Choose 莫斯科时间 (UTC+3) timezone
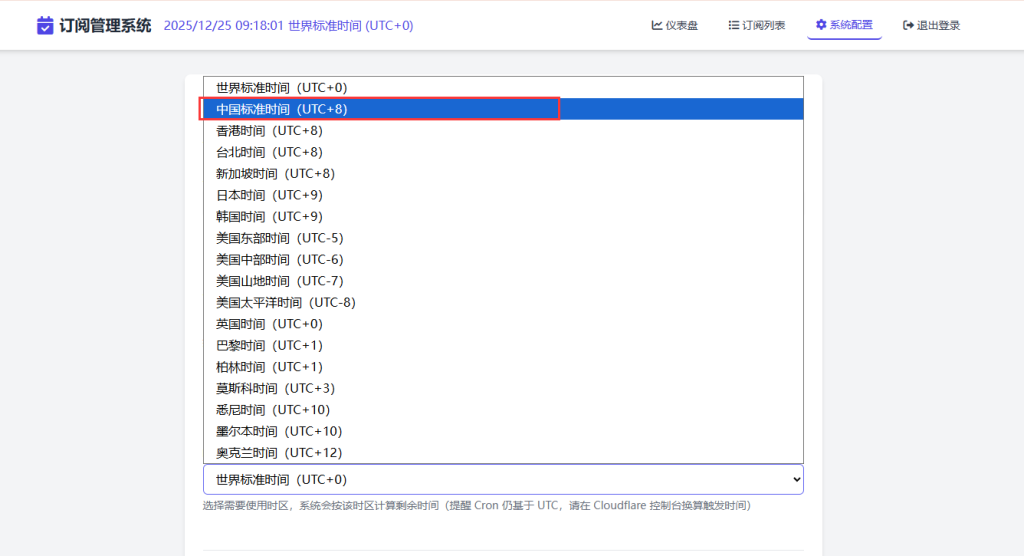The height and width of the screenshot is (556, 1024). tap(275, 388)
